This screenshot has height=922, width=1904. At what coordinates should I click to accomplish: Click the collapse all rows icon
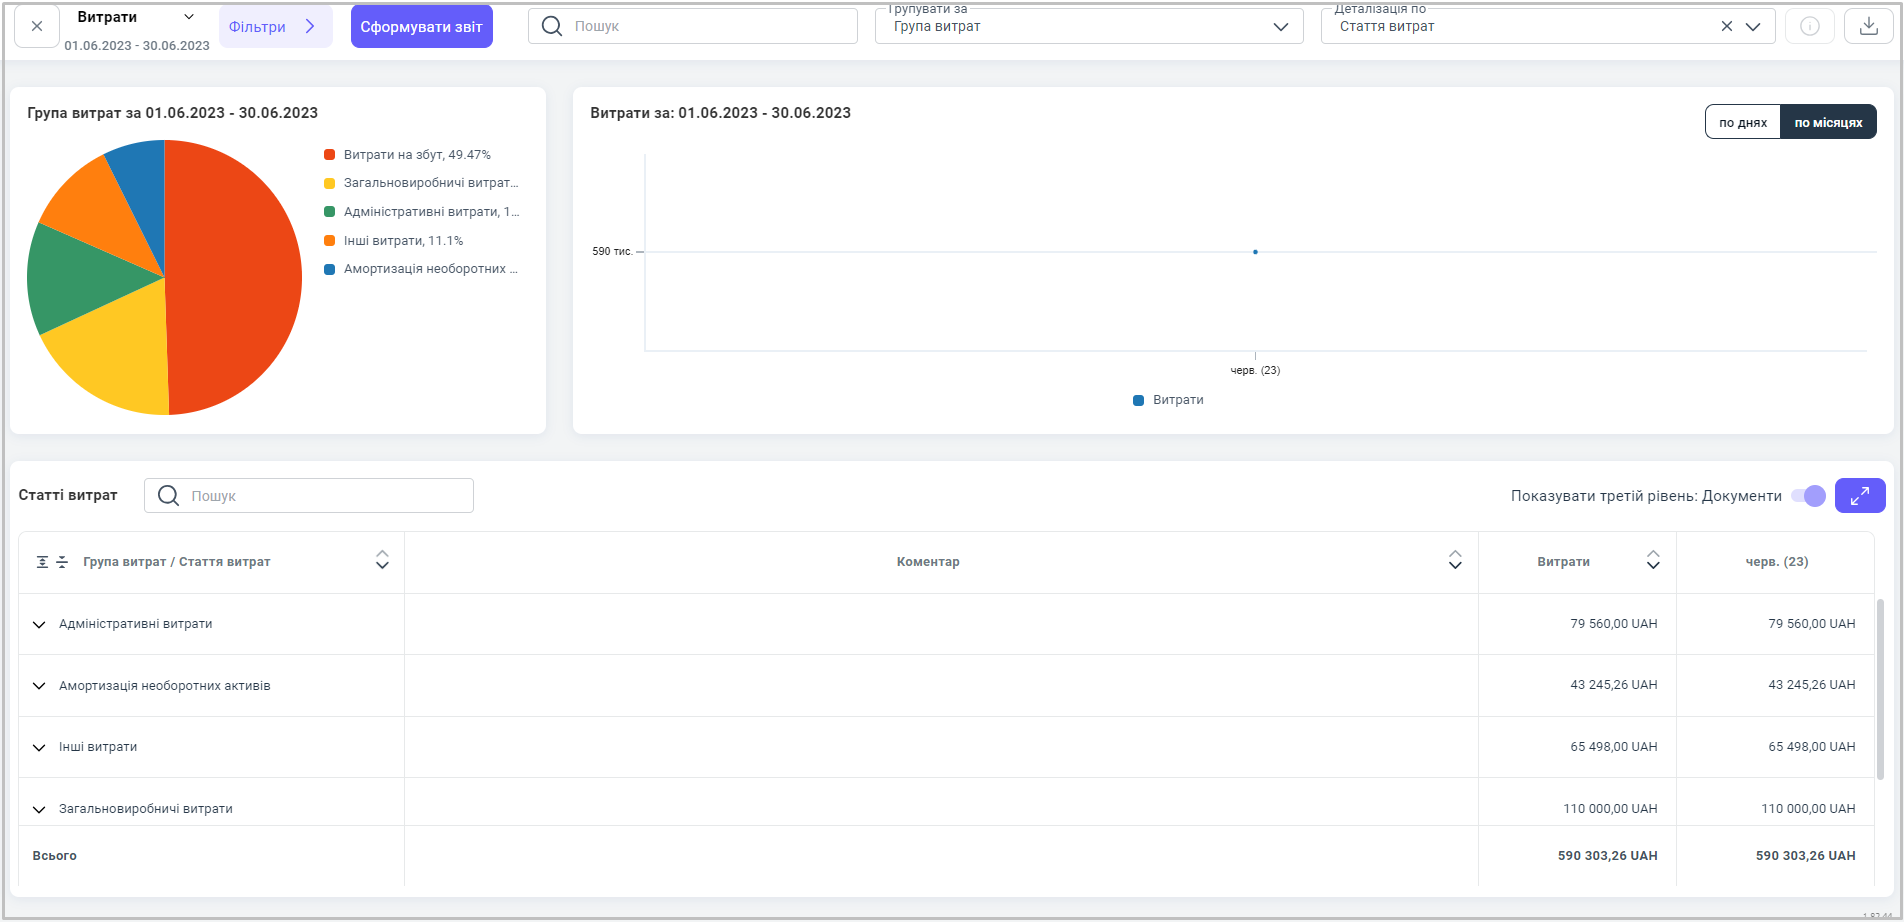(x=62, y=562)
